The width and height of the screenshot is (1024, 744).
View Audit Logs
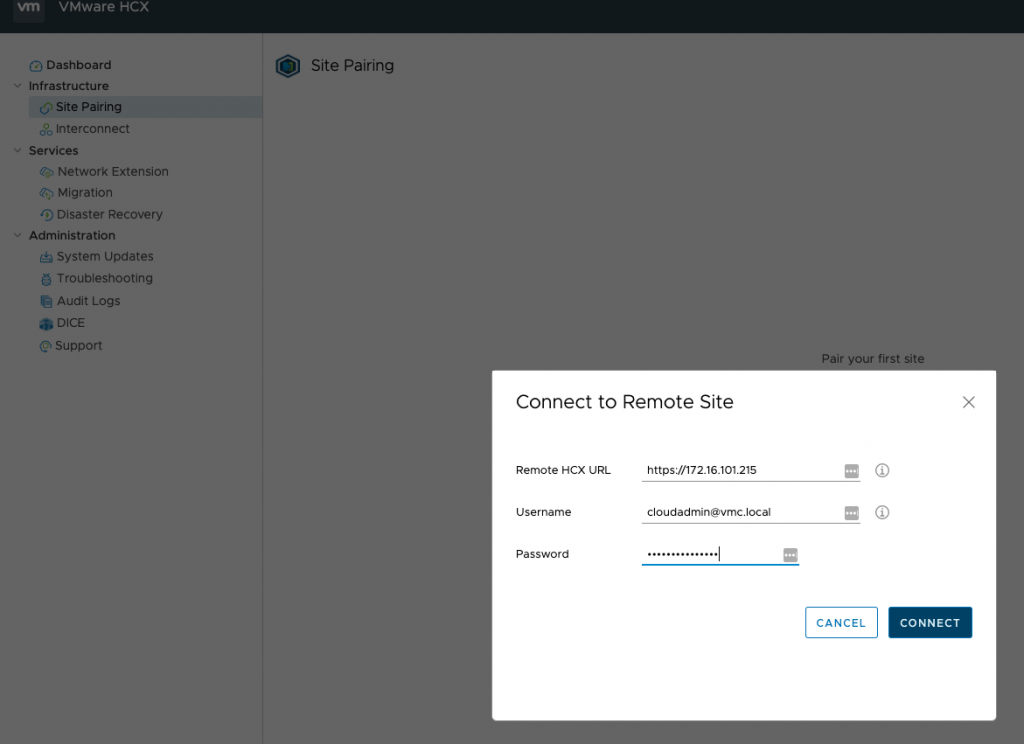pos(88,301)
